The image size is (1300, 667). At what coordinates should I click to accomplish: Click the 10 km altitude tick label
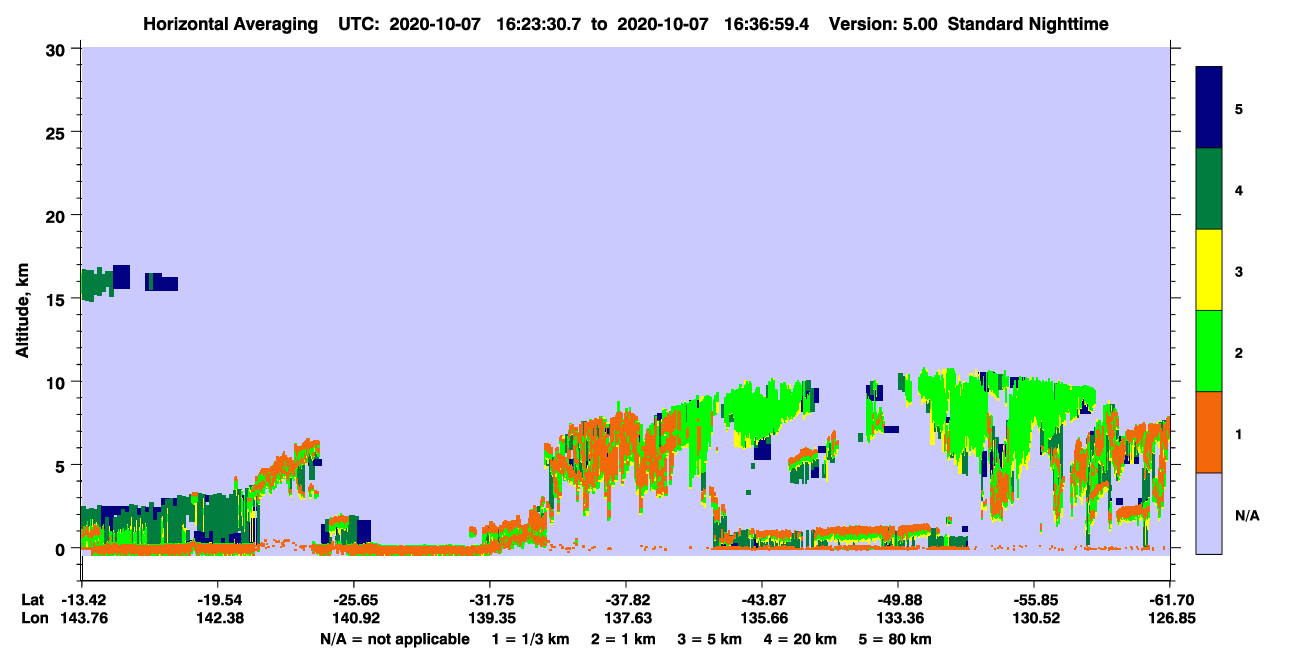click(x=56, y=382)
